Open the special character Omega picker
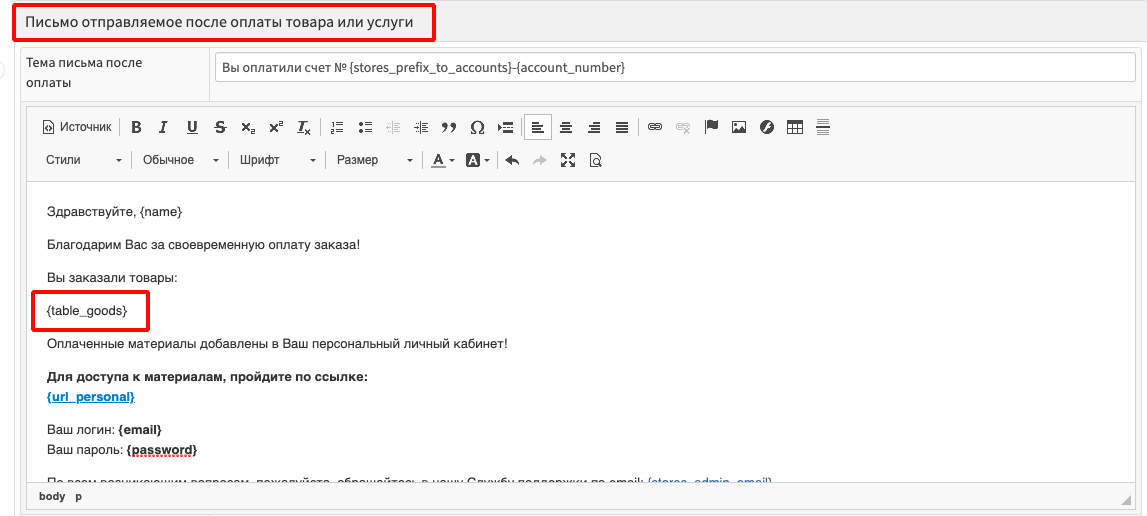The height and width of the screenshot is (516, 1147). coord(477,127)
